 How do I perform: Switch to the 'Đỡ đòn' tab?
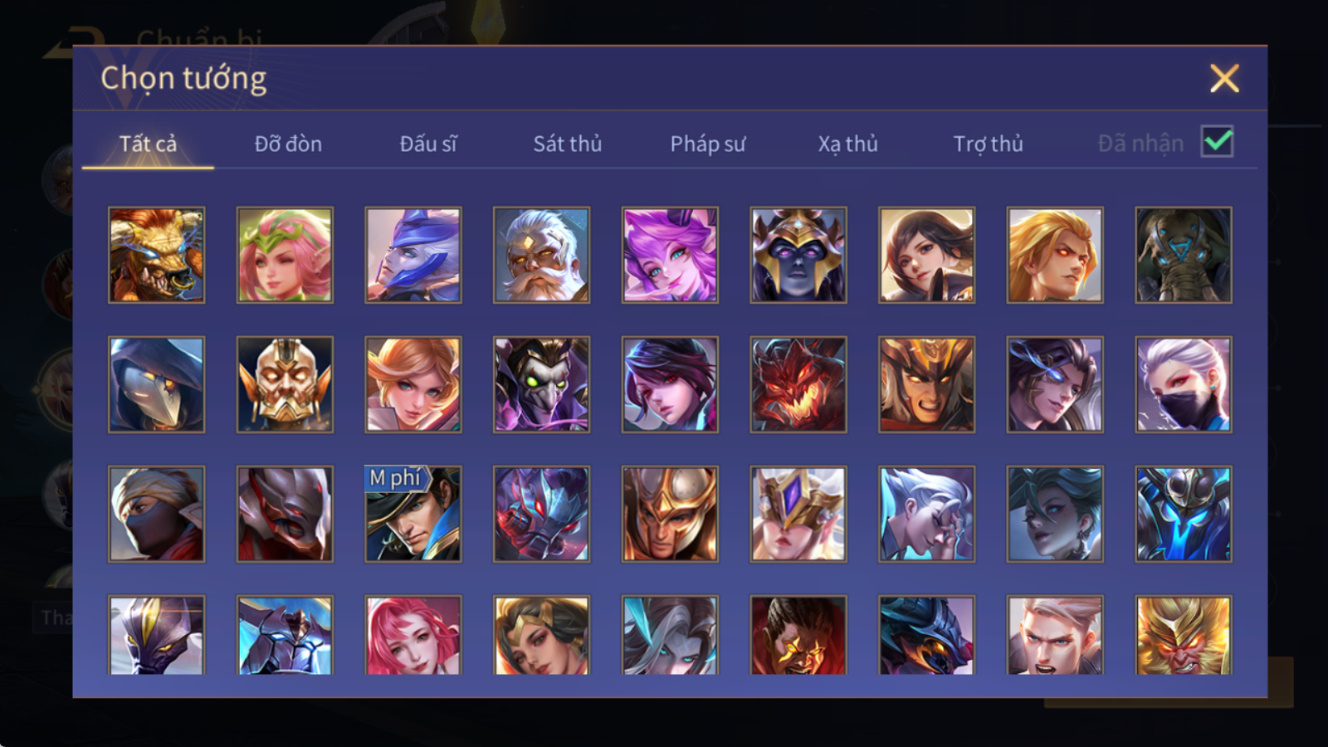[288, 144]
